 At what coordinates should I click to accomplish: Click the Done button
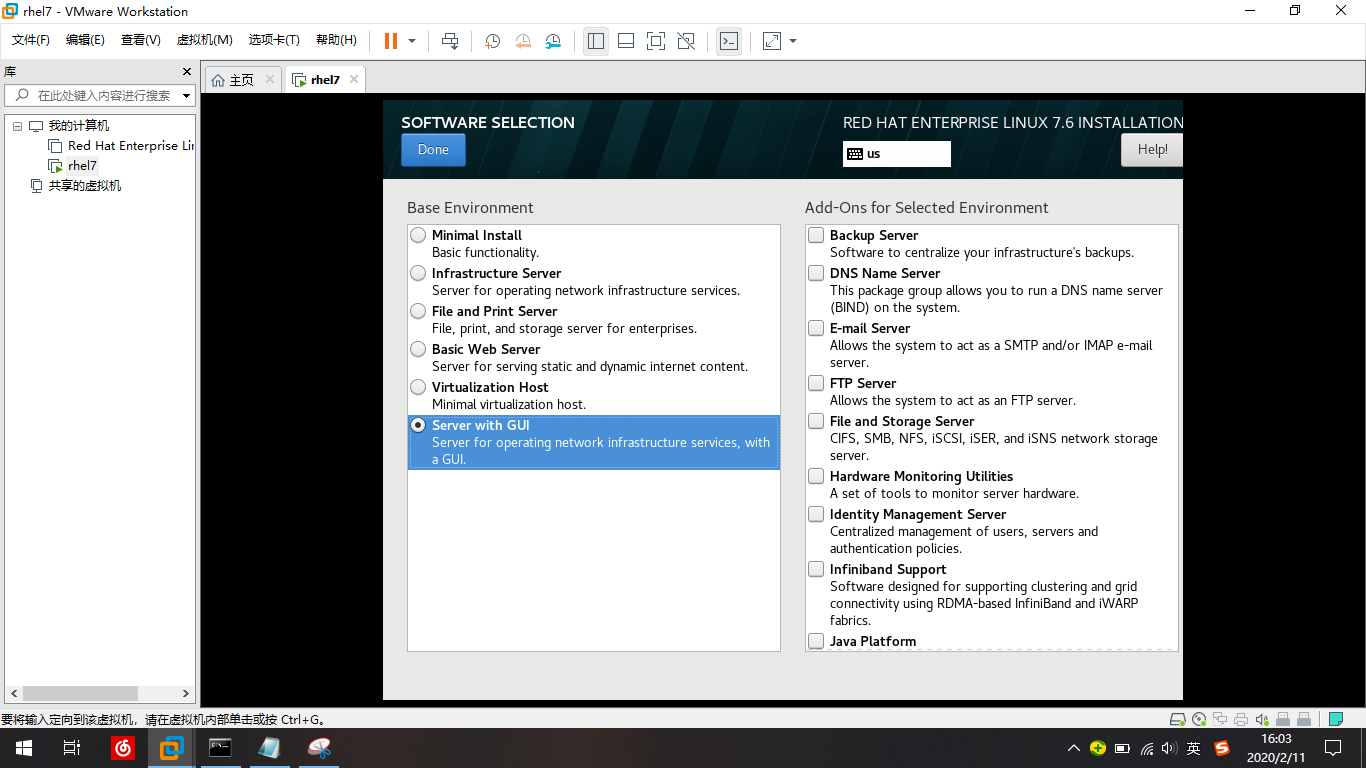(433, 150)
